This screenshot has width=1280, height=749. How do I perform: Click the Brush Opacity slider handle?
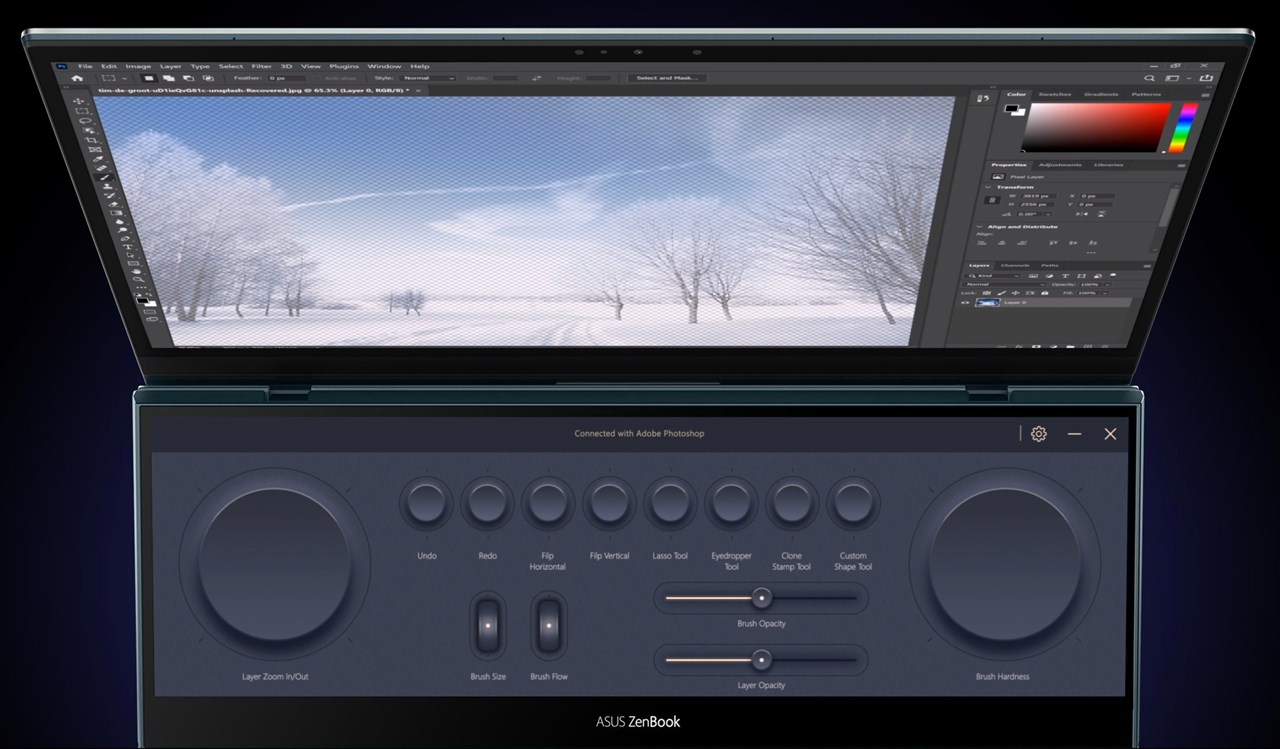(762, 598)
